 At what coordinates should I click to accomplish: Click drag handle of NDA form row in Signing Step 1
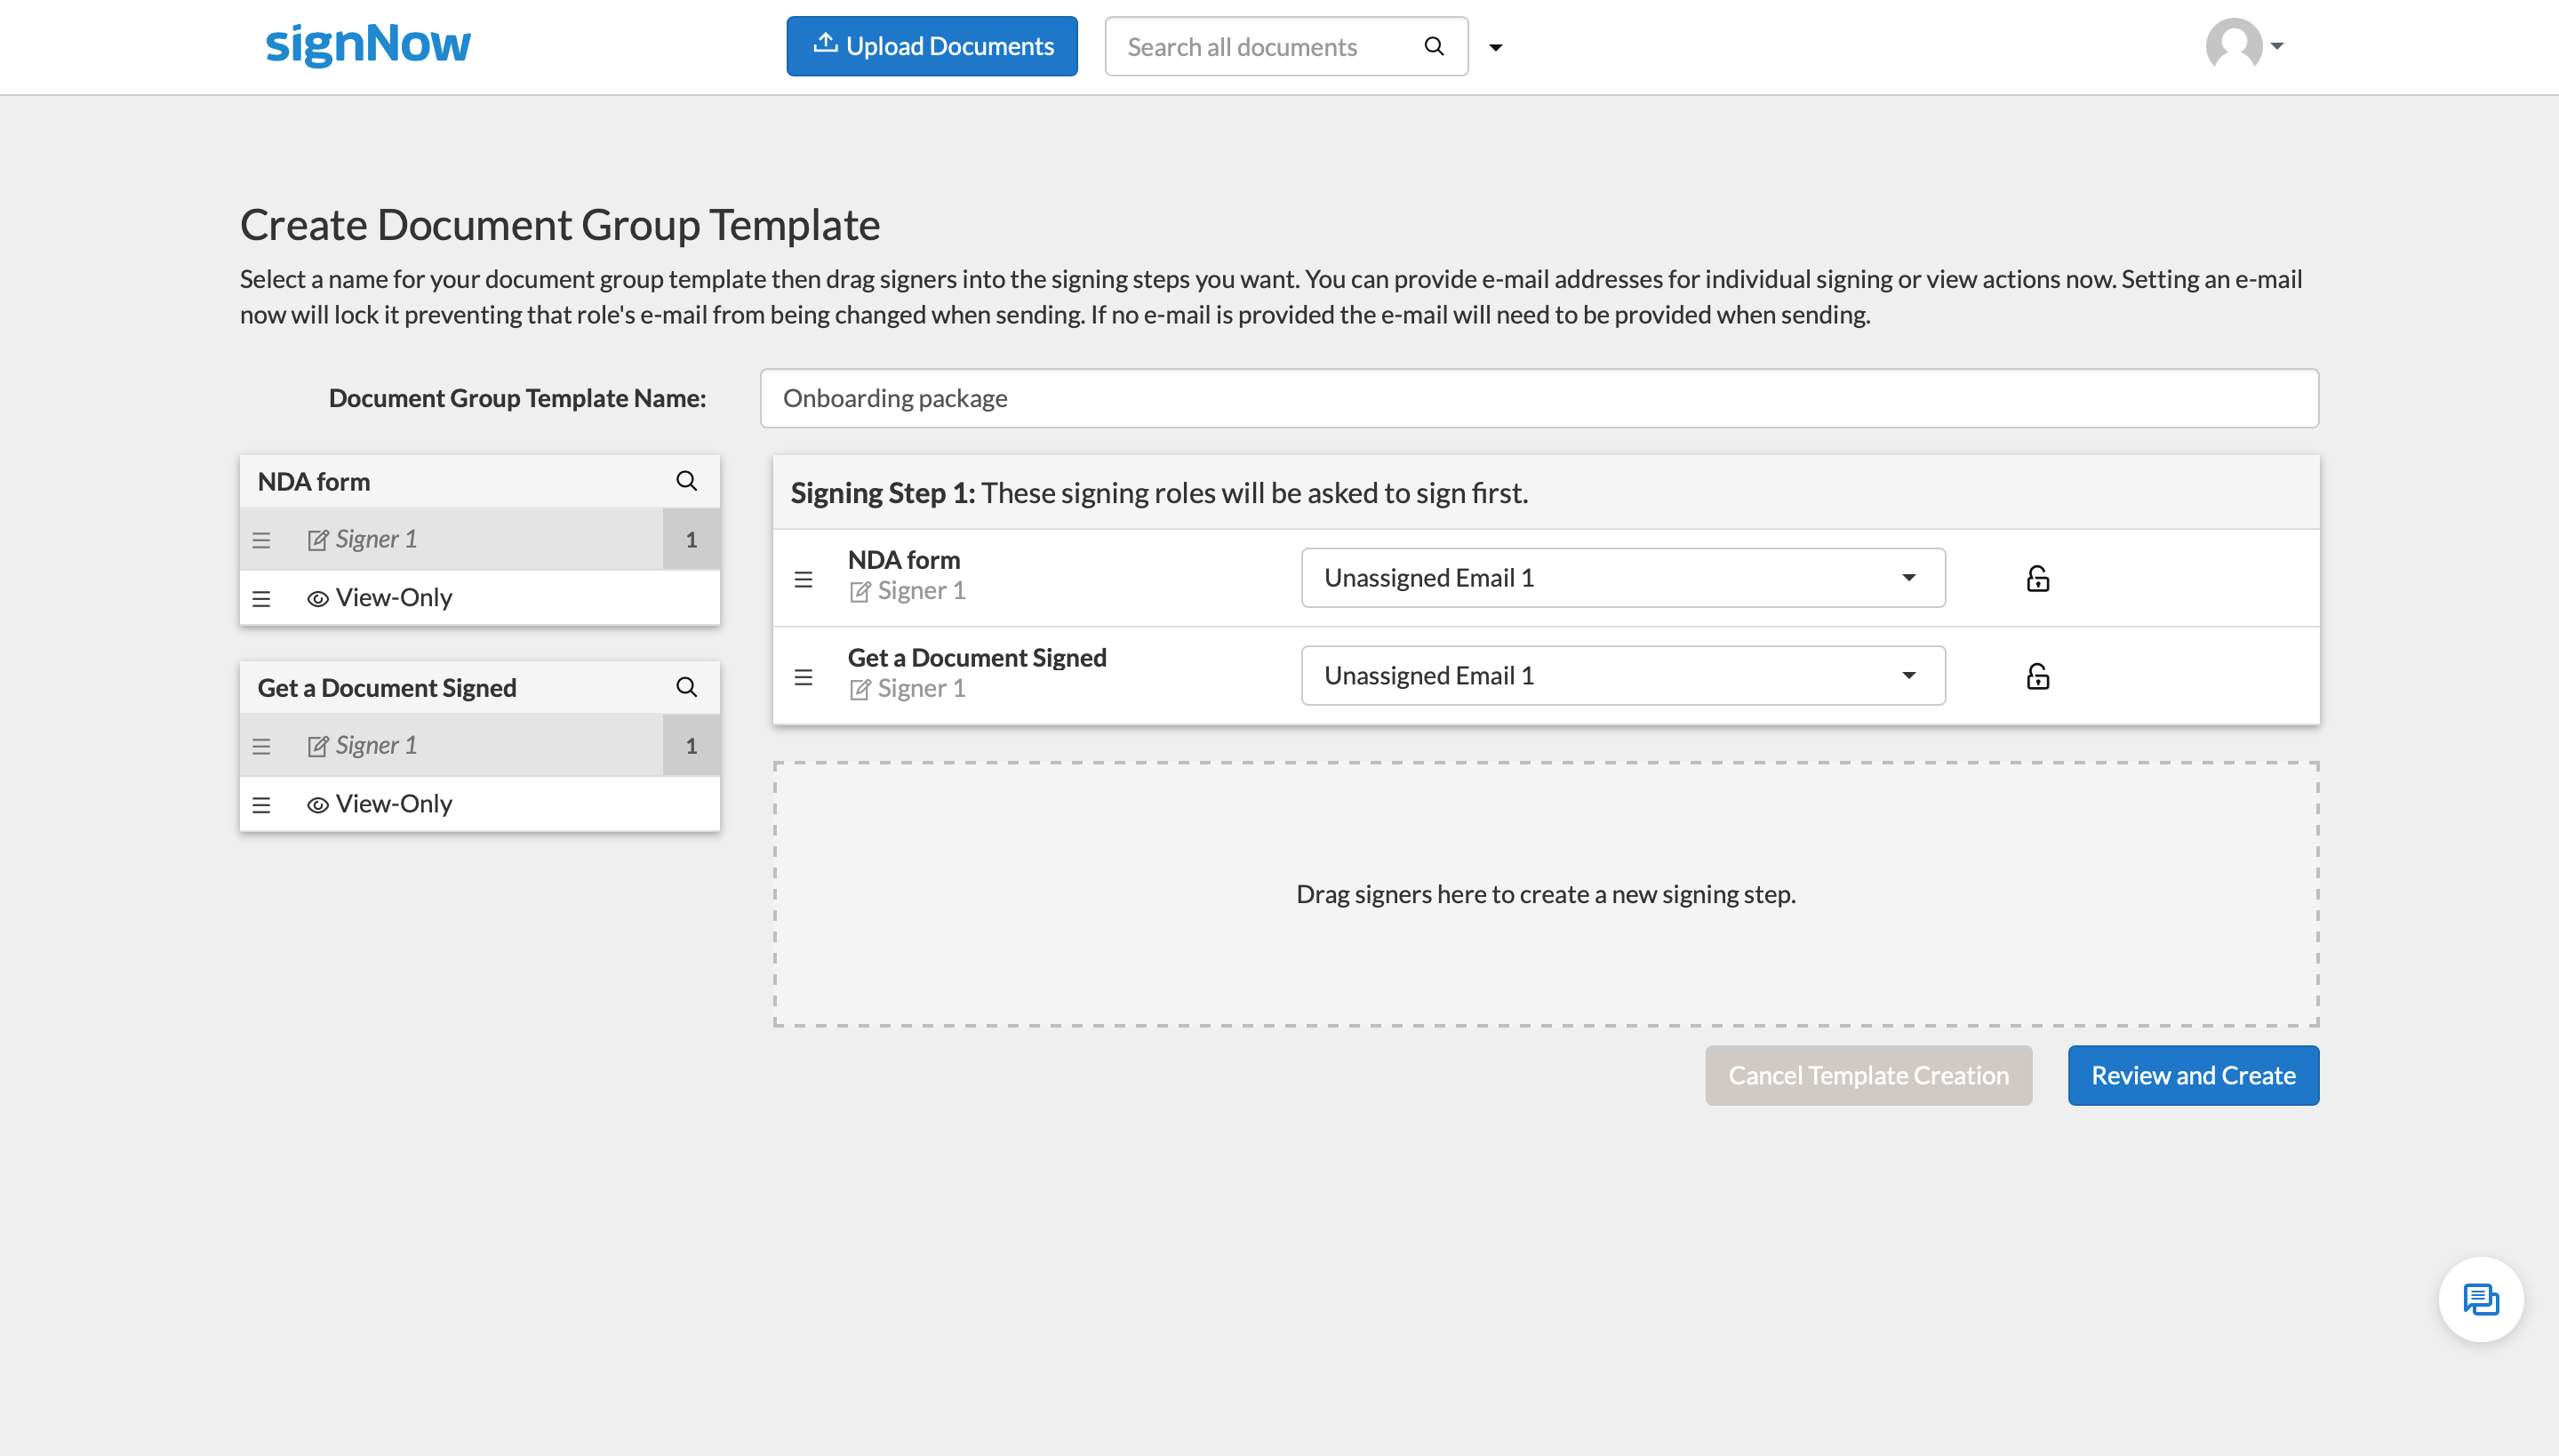tap(803, 579)
